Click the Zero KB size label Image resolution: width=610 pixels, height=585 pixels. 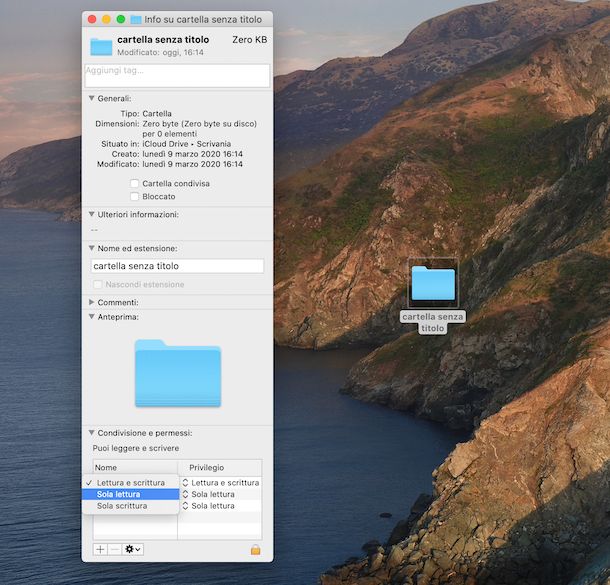pyautogui.click(x=249, y=40)
